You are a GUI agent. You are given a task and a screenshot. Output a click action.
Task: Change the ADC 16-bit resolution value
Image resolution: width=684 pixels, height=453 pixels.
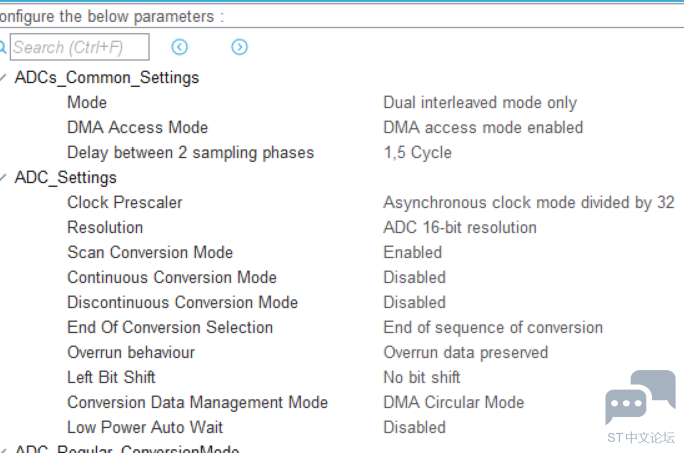click(460, 227)
